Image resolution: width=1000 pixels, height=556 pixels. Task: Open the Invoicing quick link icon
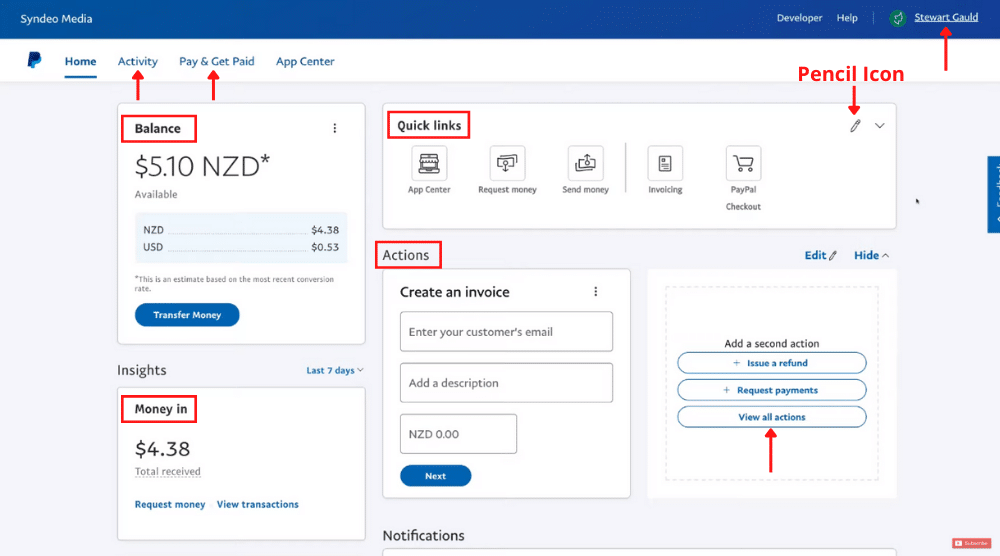click(x=665, y=163)
